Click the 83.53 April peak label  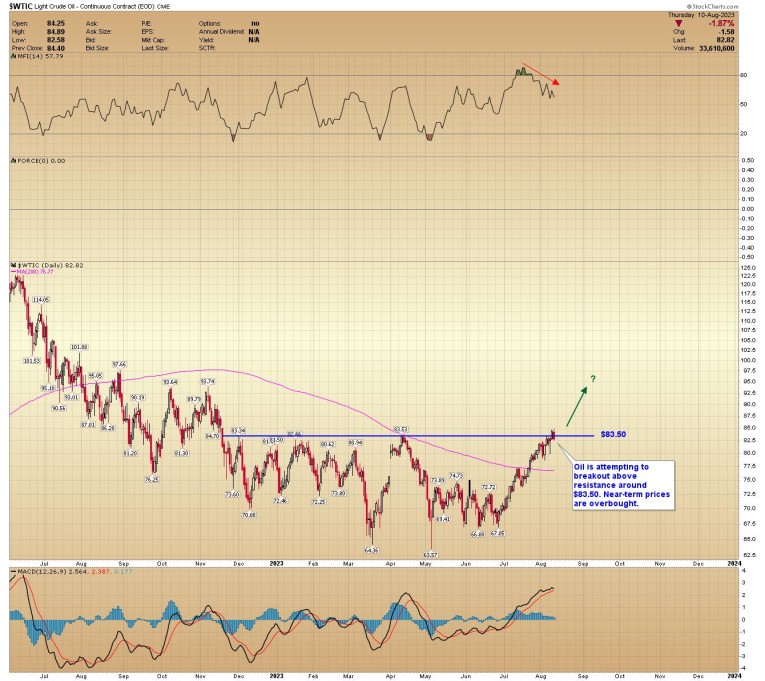coord(401,429)
